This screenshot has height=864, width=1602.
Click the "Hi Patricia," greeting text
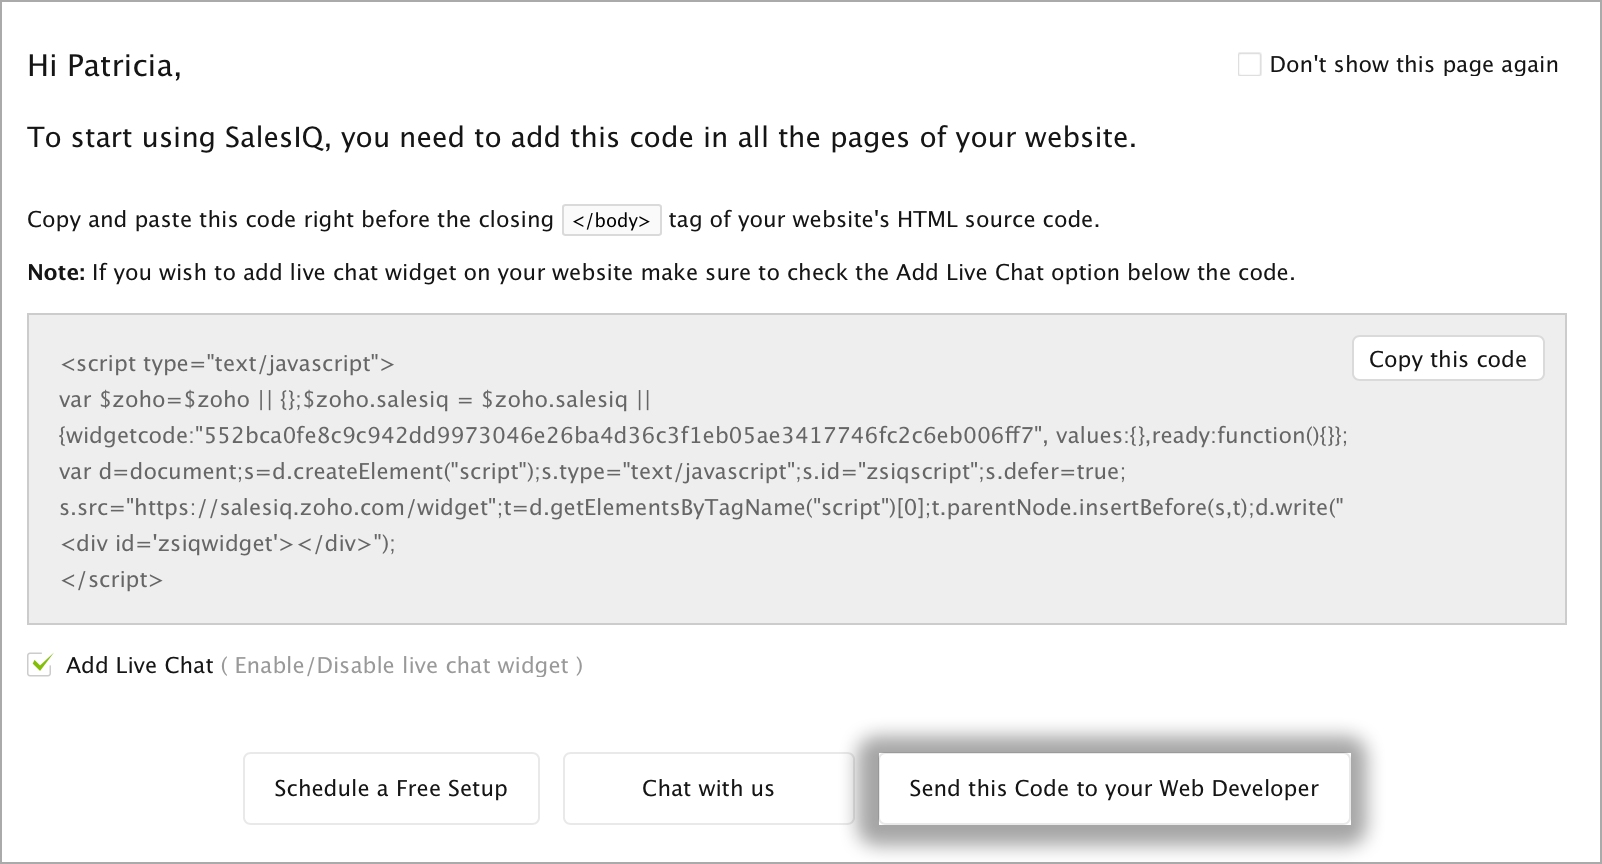(104, 66)
